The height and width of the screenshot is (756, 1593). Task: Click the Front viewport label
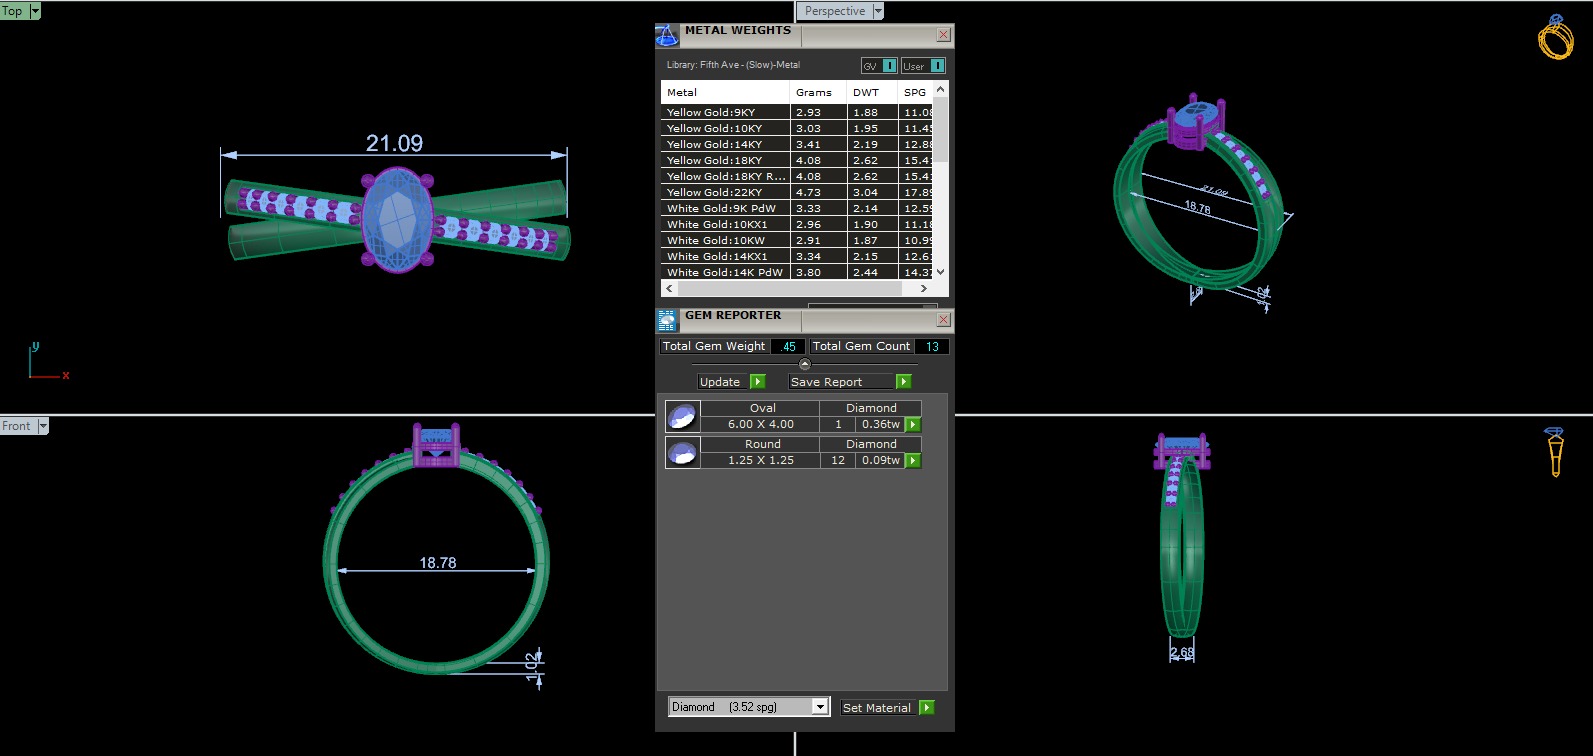17,426
